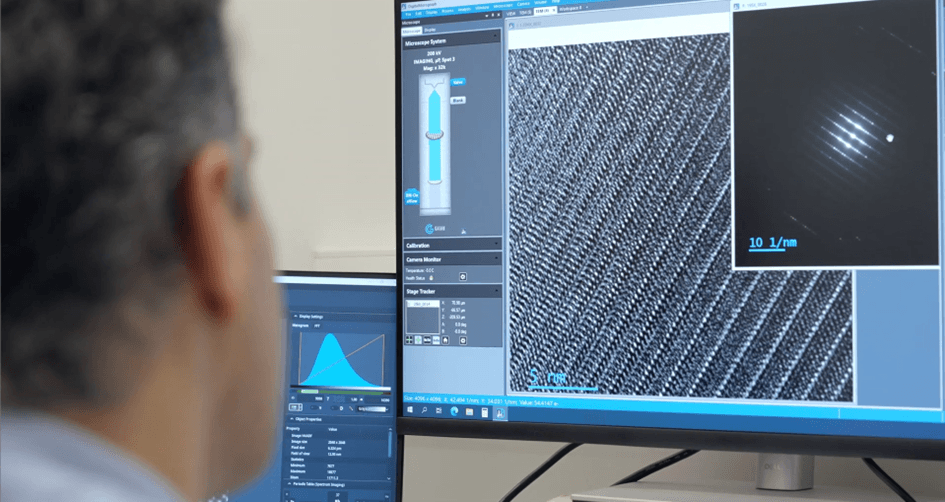Open Stage Tracker settings gear

click(463, 340)
